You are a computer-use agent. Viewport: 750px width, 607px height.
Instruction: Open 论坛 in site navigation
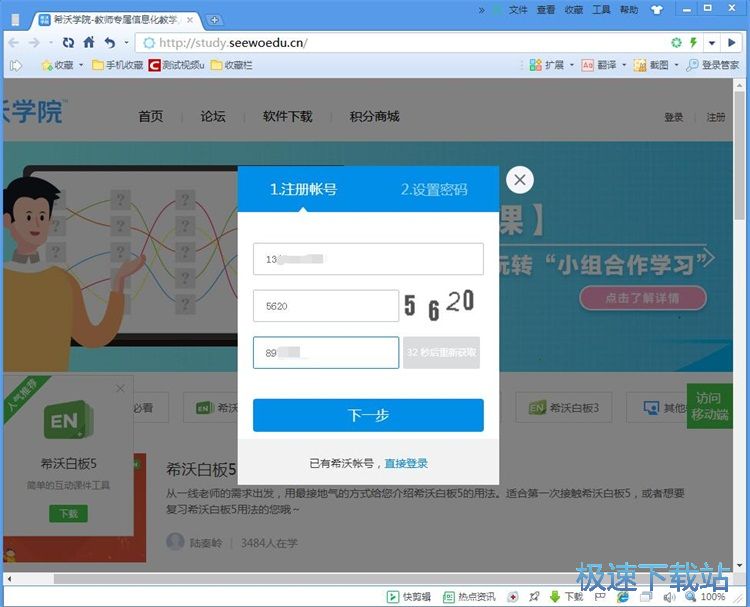click(213, 116)
